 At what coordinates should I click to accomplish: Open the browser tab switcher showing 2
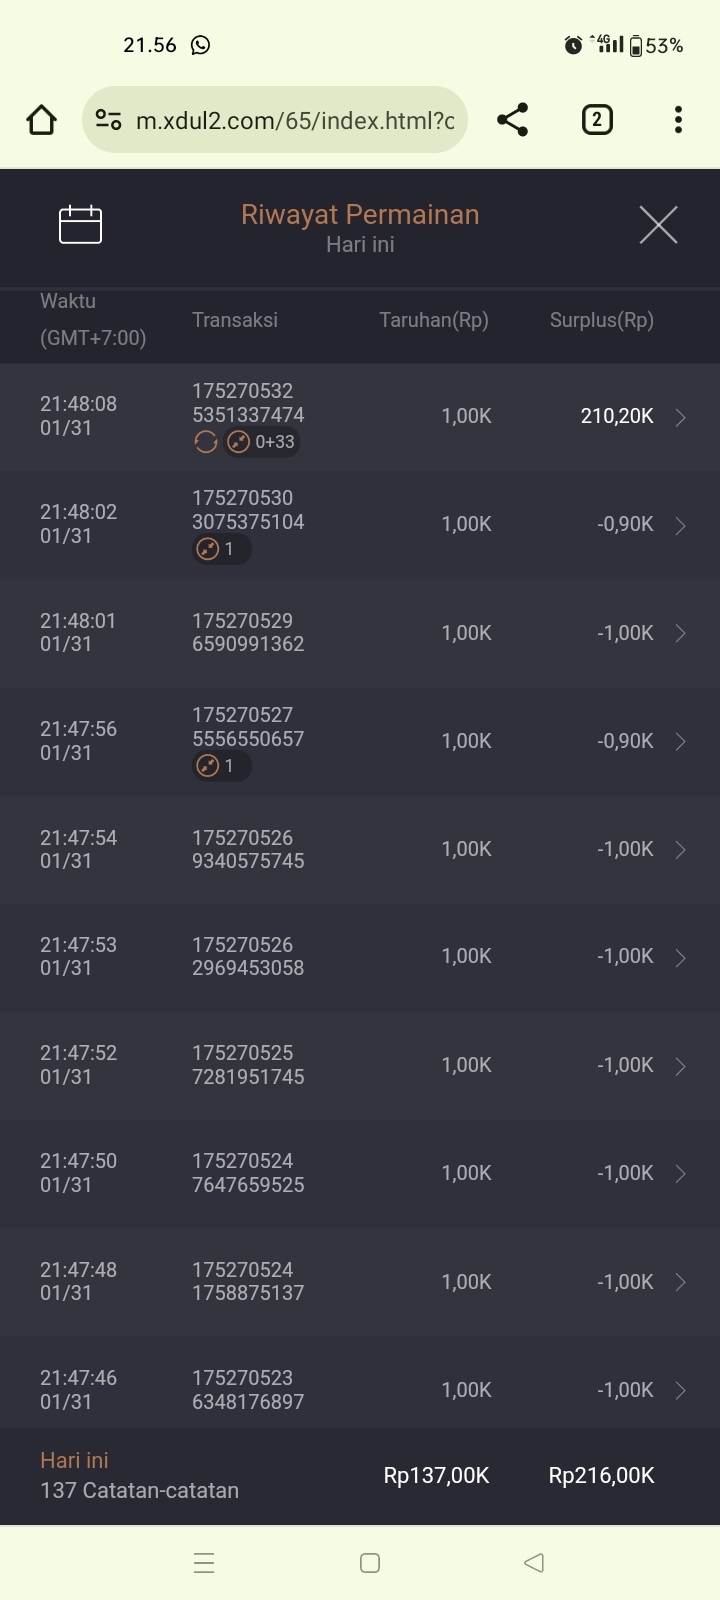click(597, 120)
